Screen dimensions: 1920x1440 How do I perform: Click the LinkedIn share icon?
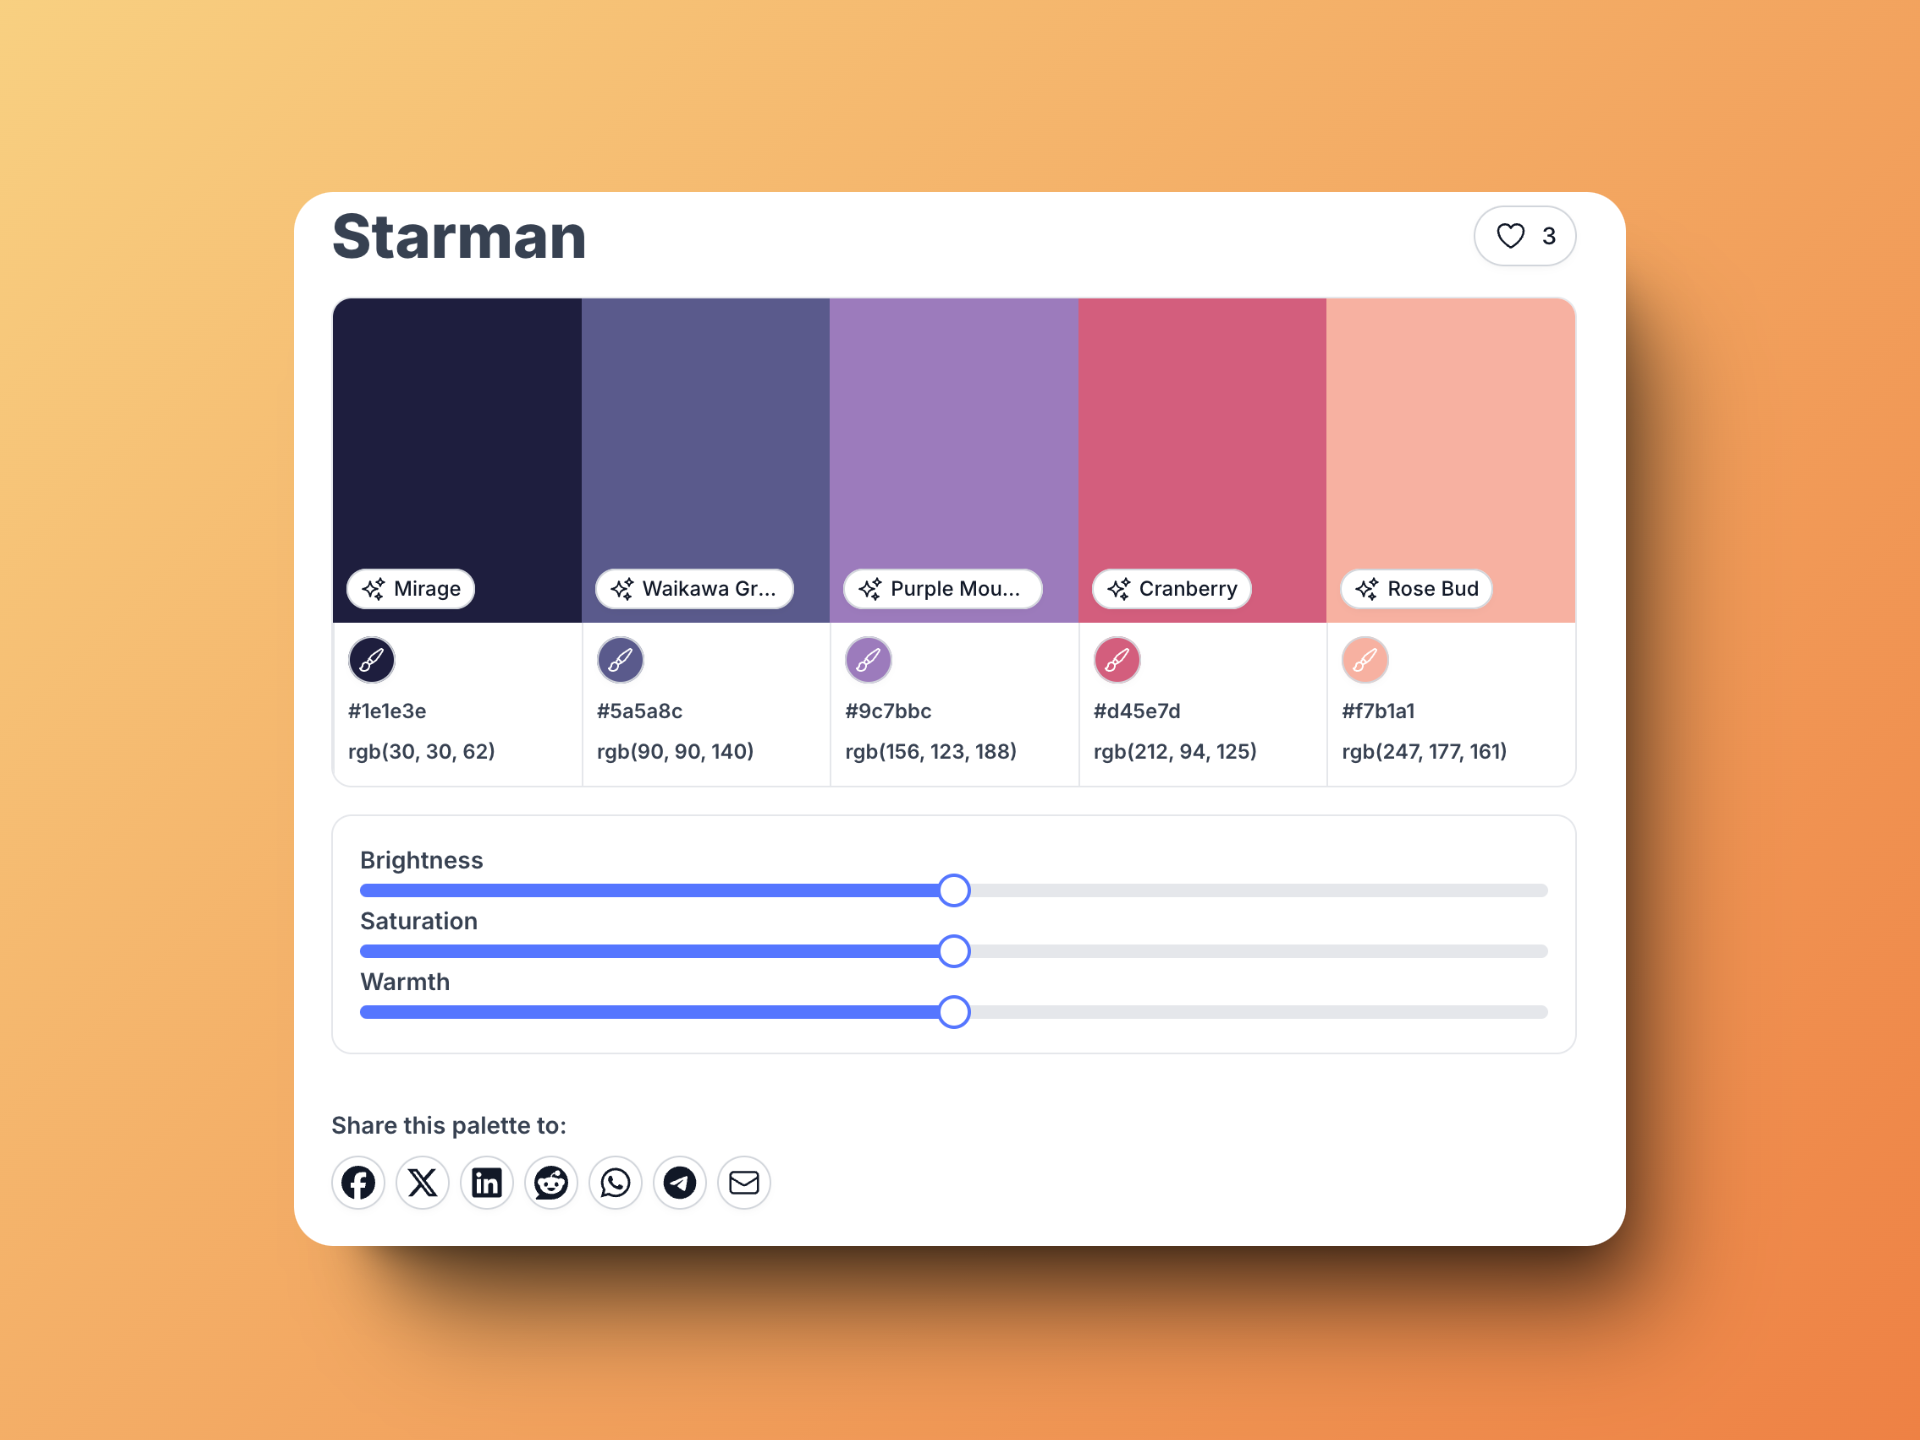pyautogui.click(x=487, y=1181)
